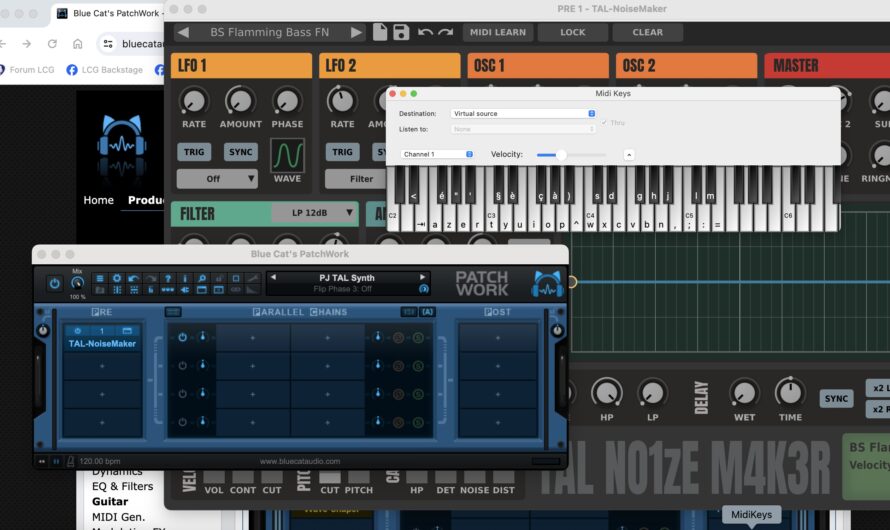This screenshot has width=890, height=530.
Task: Select next PatchWork preset arrow
Action: click(423, 277)
